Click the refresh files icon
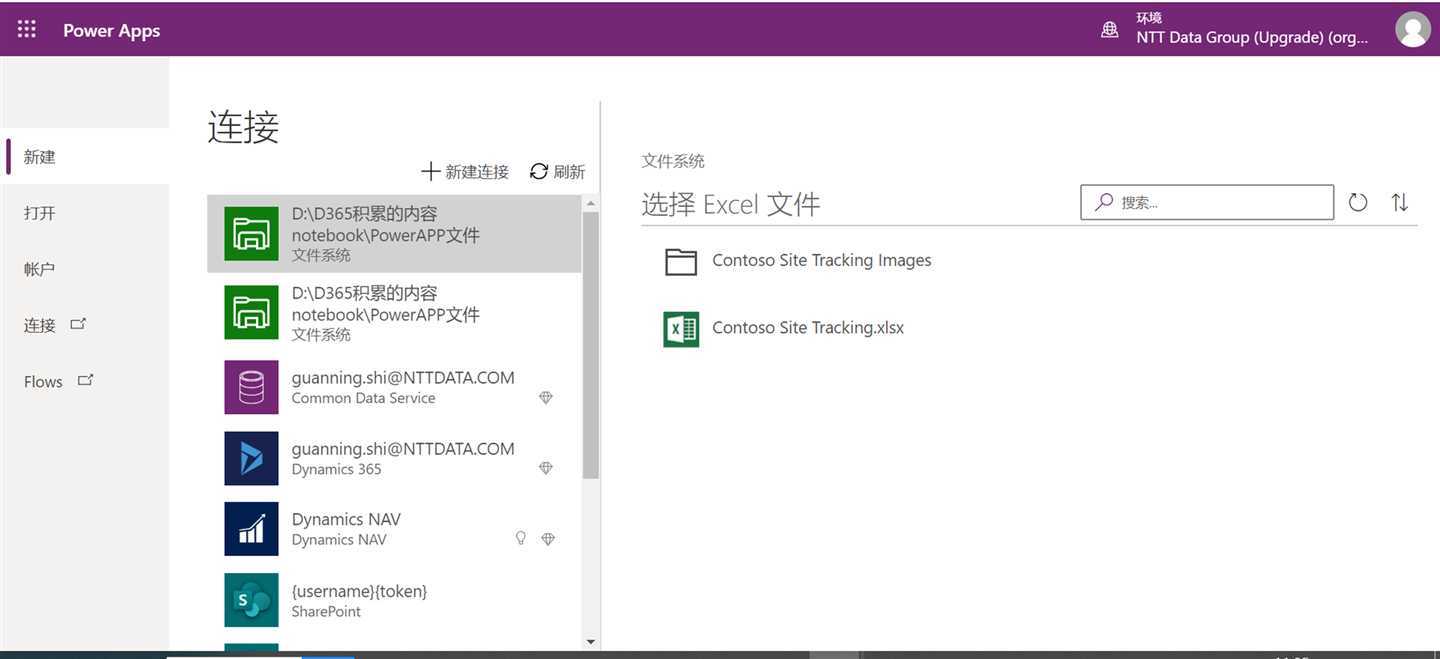This screenshot has width=1440, height=659. point(1357,202)
